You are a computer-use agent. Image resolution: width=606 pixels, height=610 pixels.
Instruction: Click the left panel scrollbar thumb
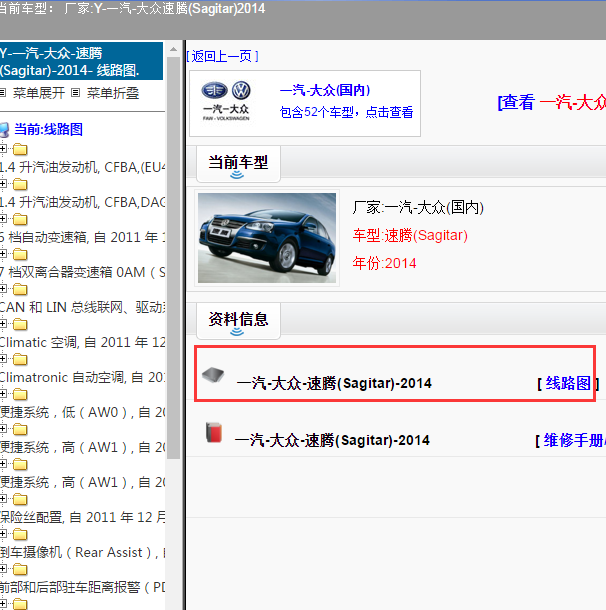tap(173, 258)
